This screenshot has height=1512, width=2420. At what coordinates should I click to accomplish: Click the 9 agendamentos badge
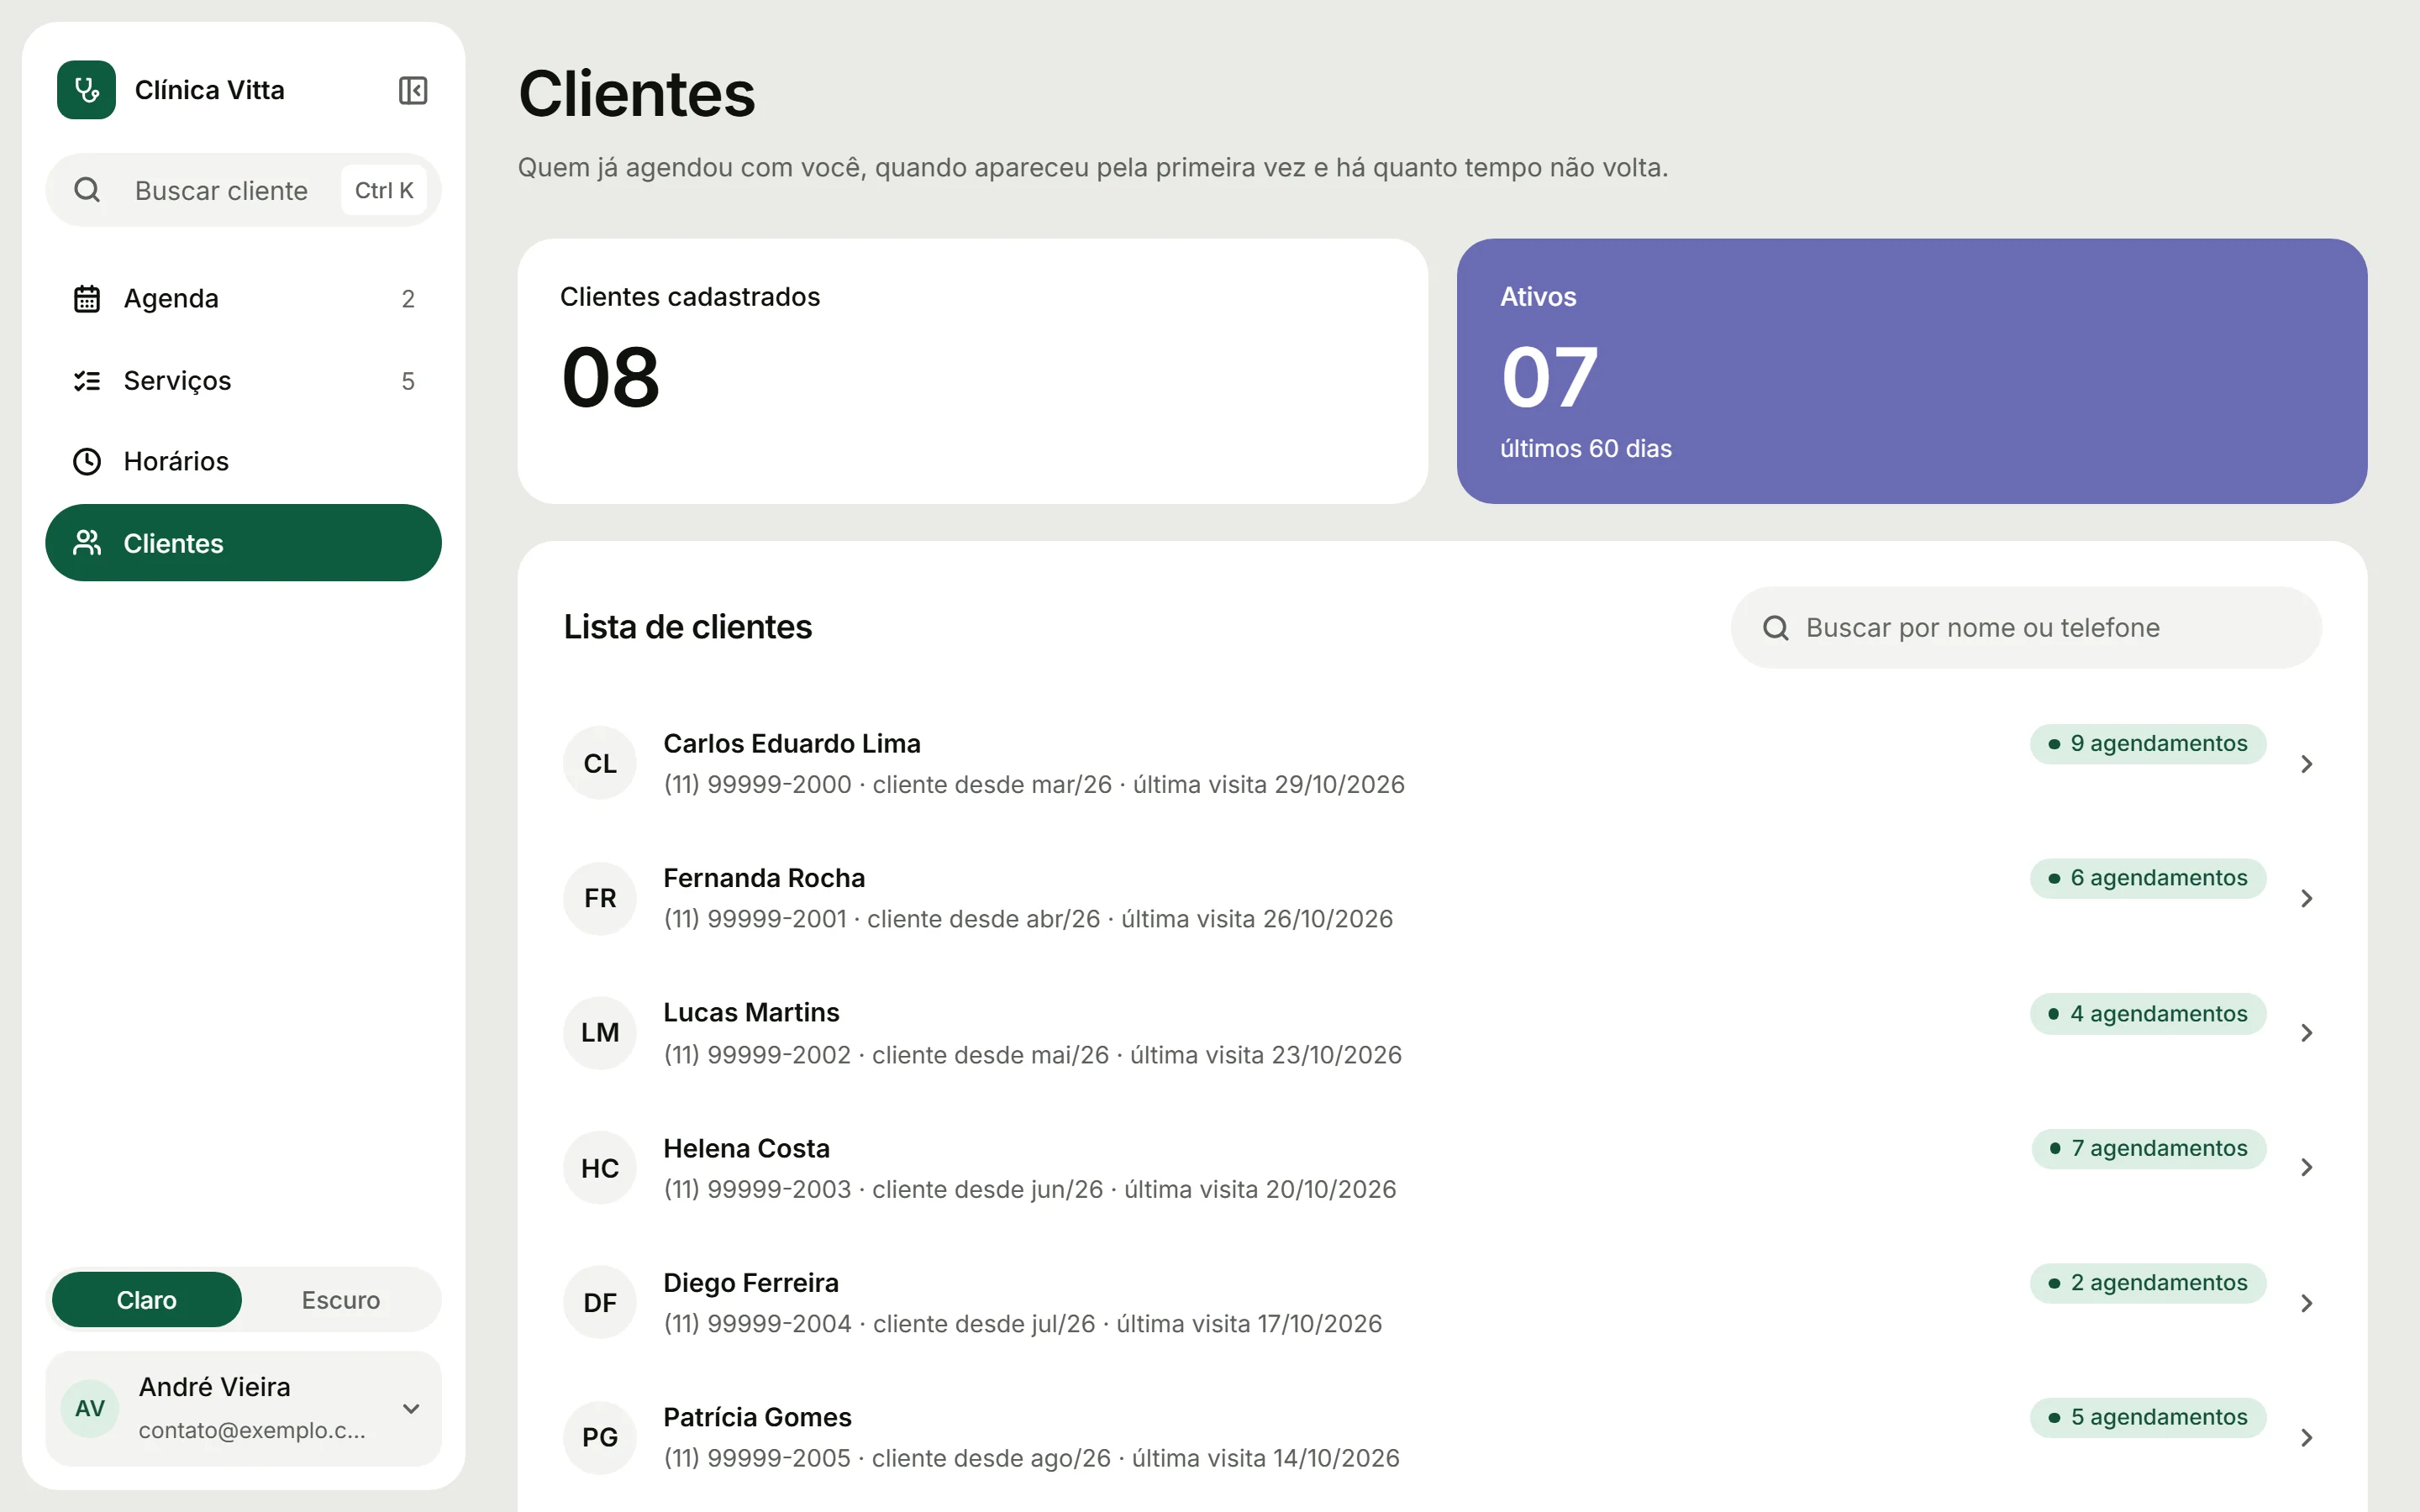pos(2148,744)
